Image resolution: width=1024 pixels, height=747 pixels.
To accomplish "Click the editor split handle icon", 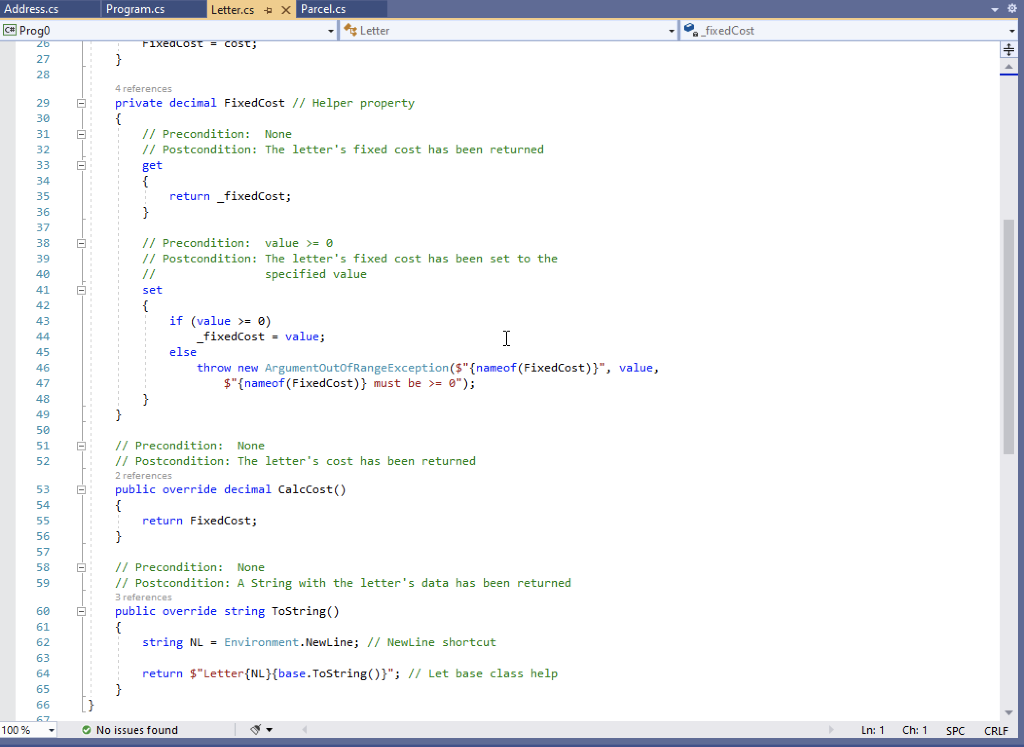I will pyautogui.click(x=1008, y=50).
